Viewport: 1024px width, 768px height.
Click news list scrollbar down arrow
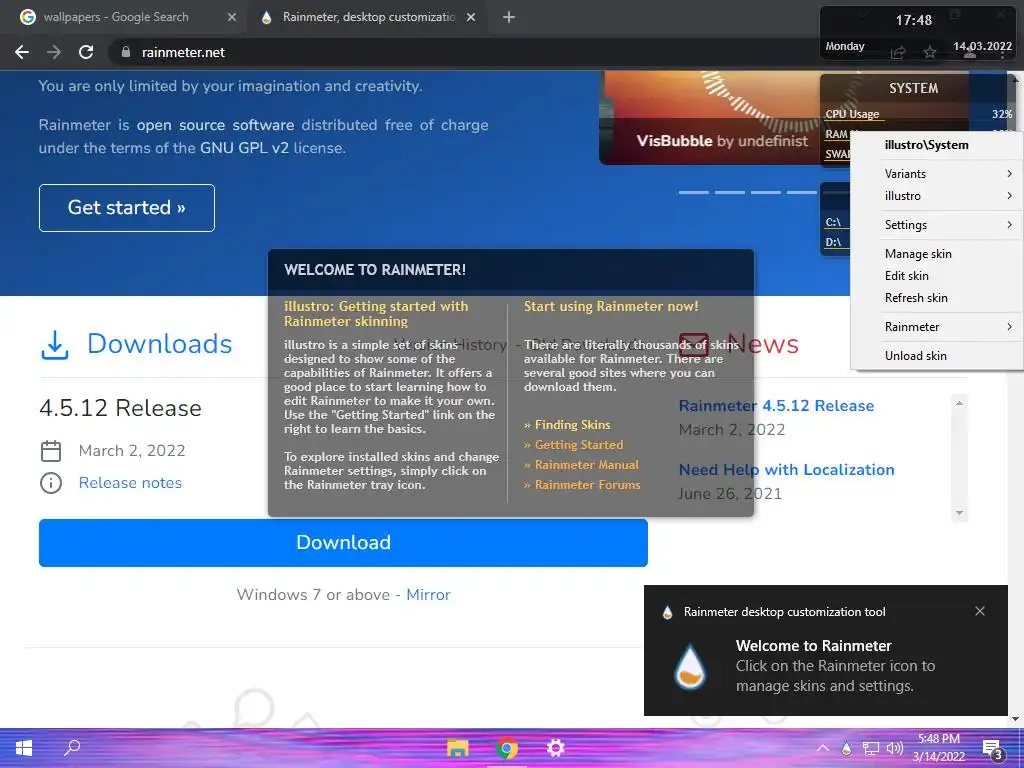959,513
